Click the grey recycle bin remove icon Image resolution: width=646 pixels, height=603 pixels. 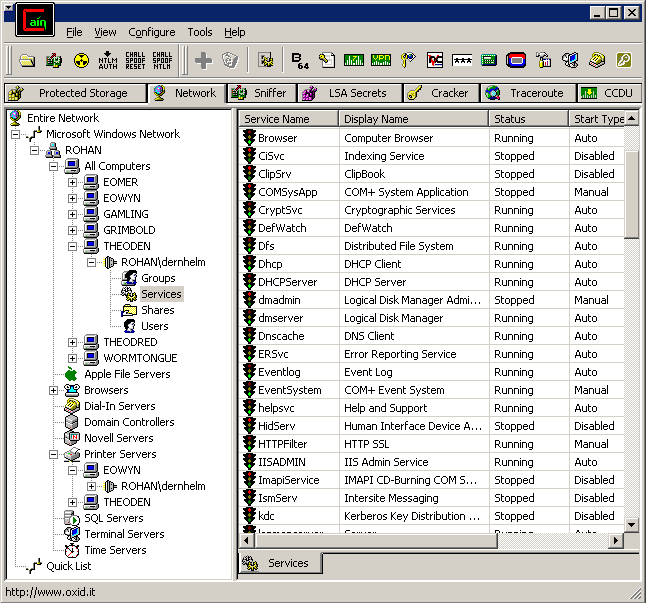pos(230,61)
